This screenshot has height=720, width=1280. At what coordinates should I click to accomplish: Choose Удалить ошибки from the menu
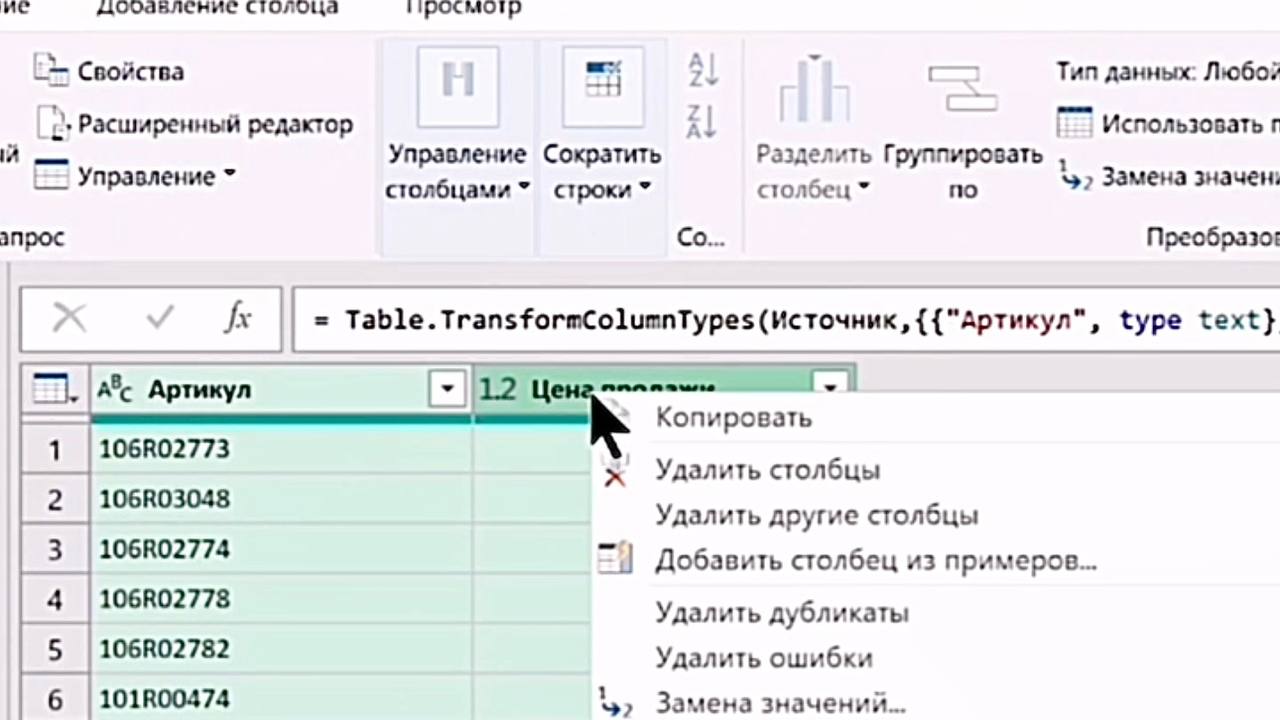pyautogui.click(x=764, y=658)
